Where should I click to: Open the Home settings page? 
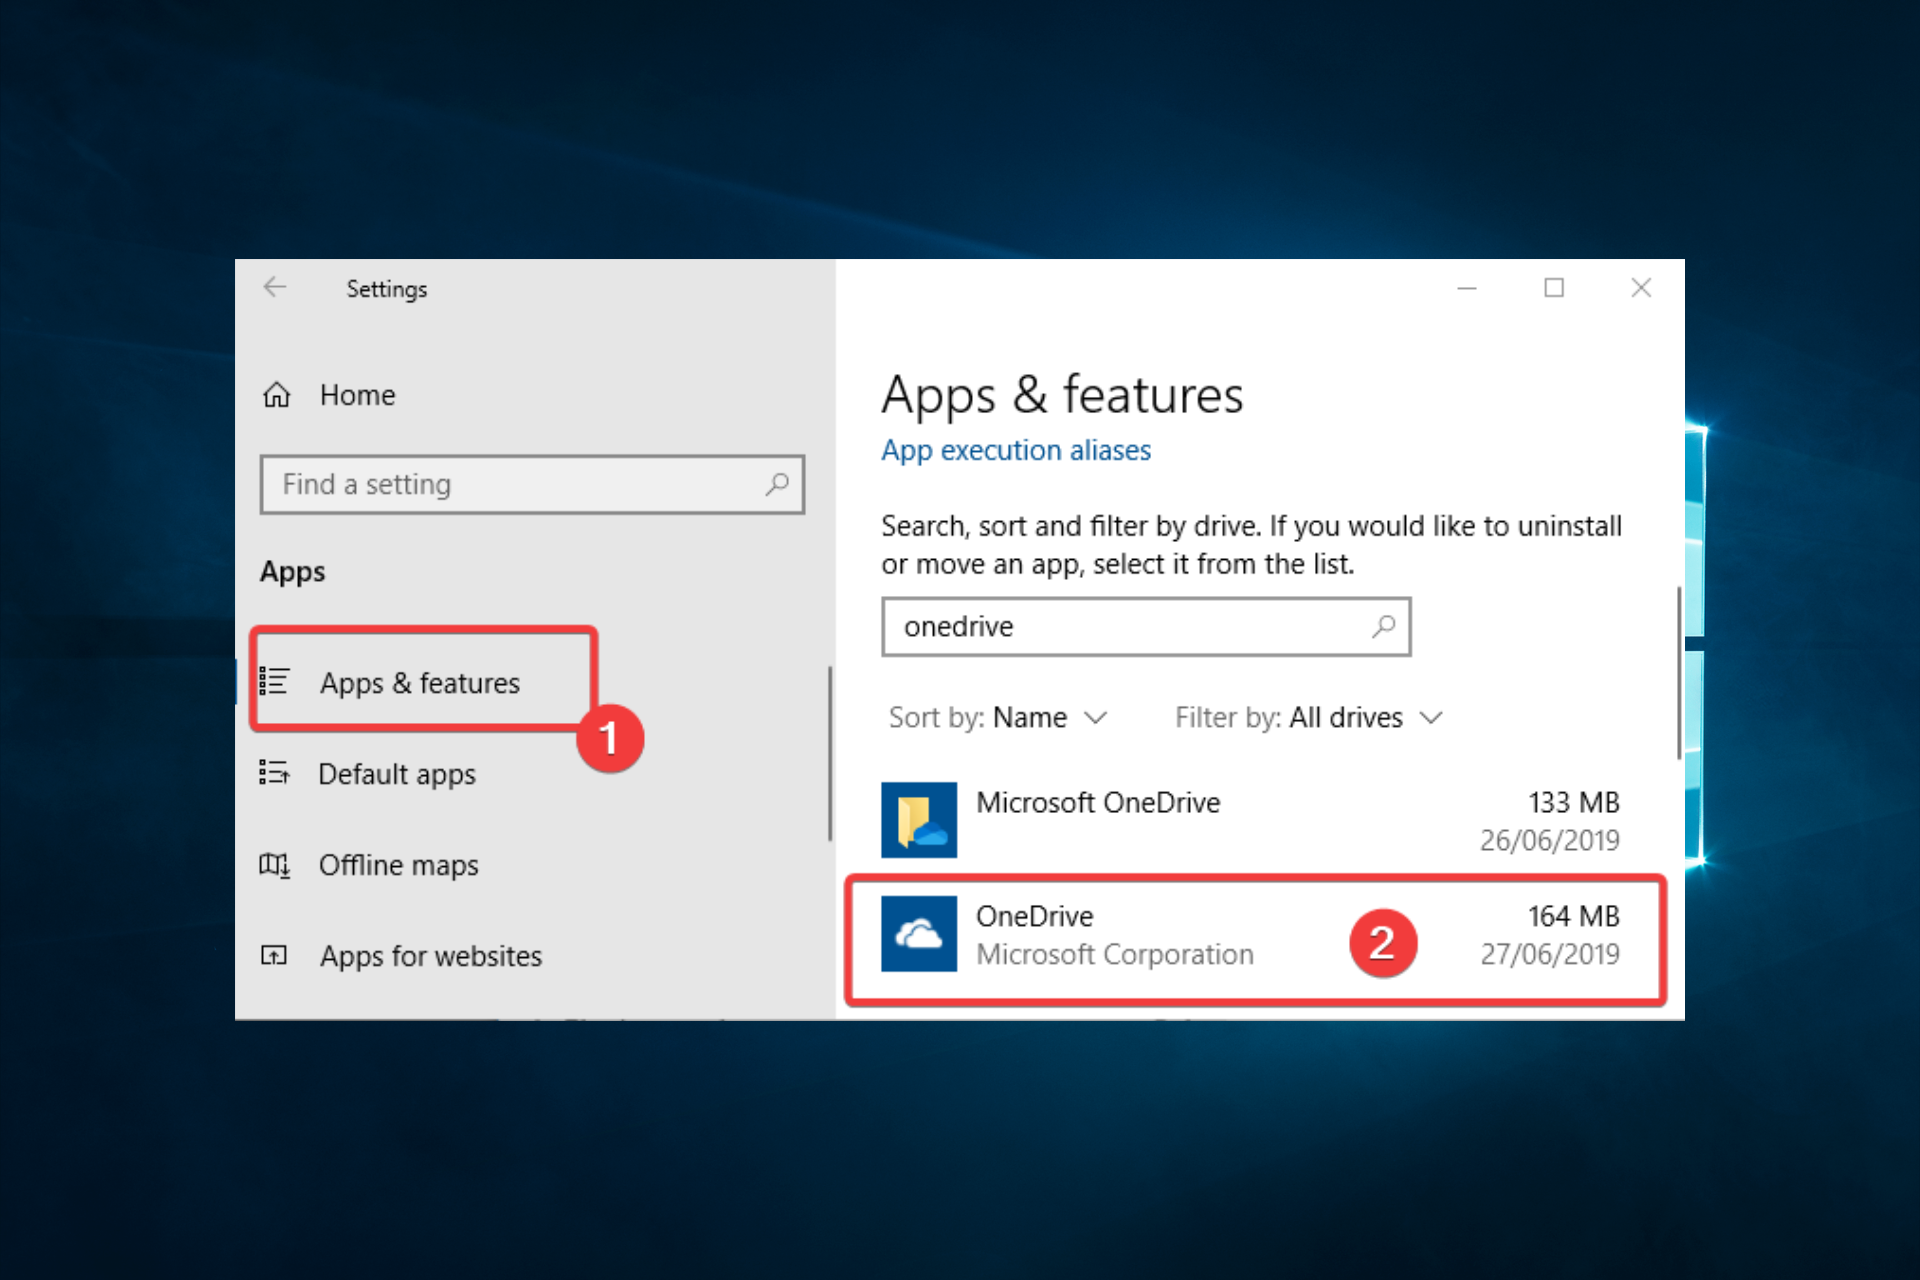tap(357, 395)
